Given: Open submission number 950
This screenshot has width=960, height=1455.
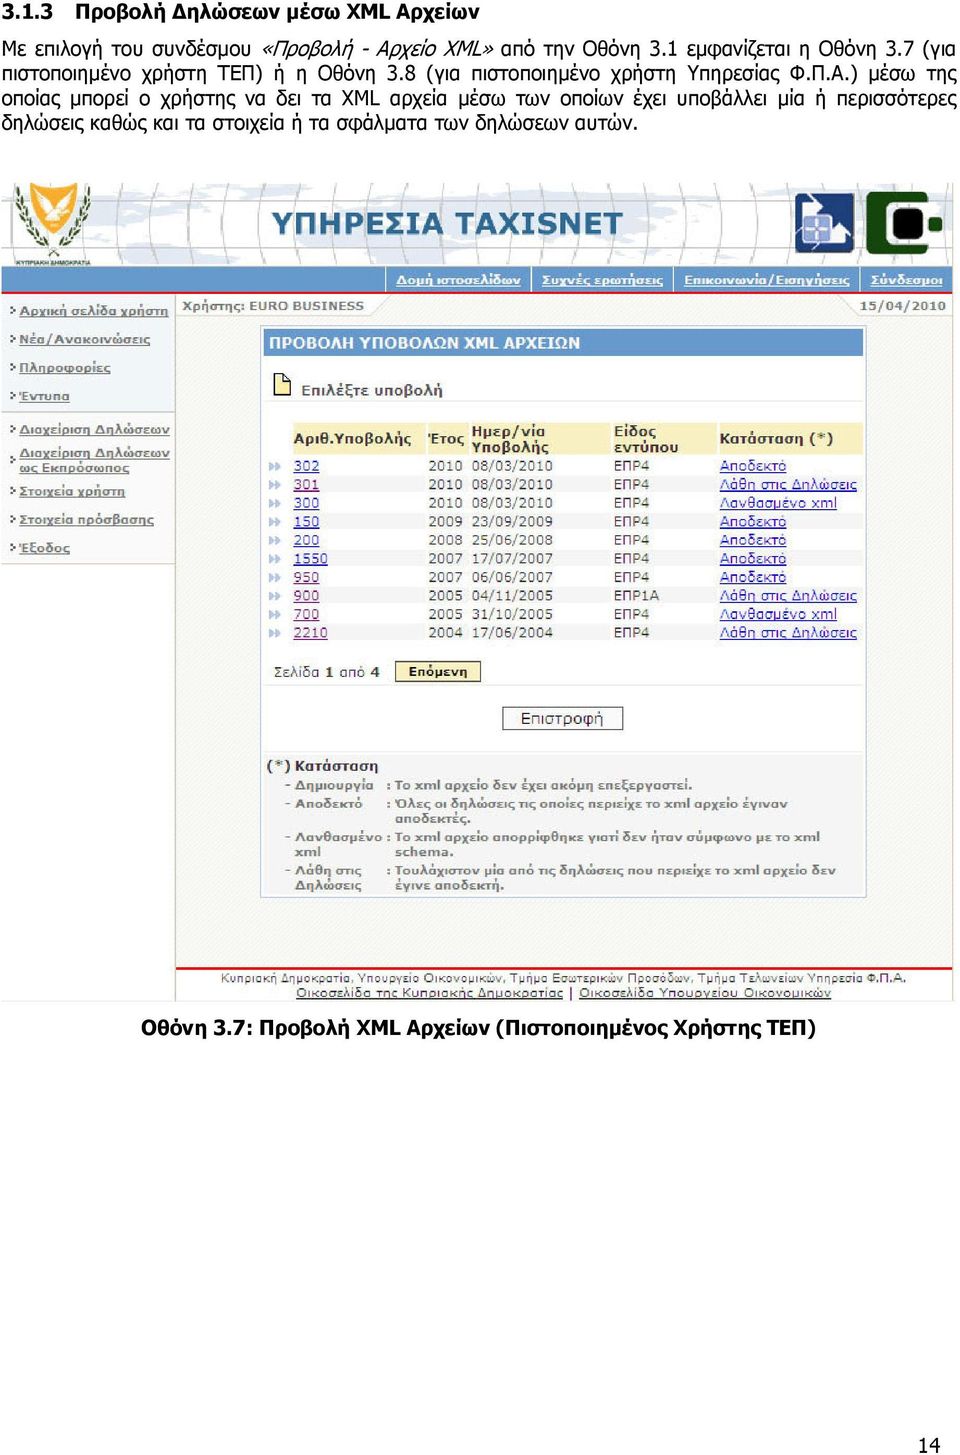Looking at the screenshot, I should [306, 577].
